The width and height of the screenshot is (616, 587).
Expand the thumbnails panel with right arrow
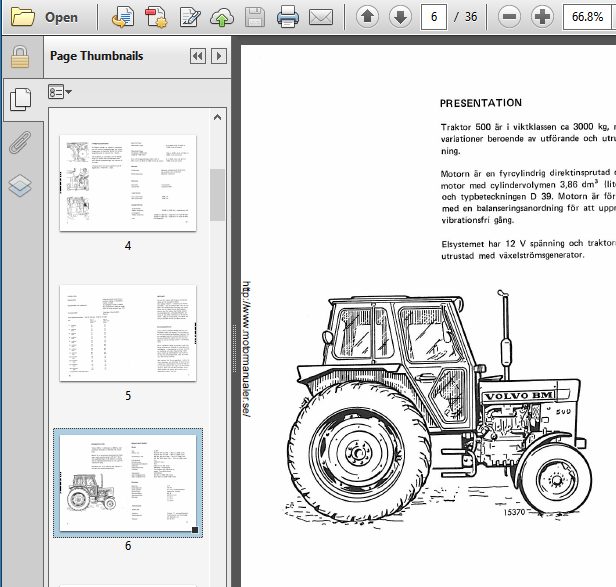[219, 56]
